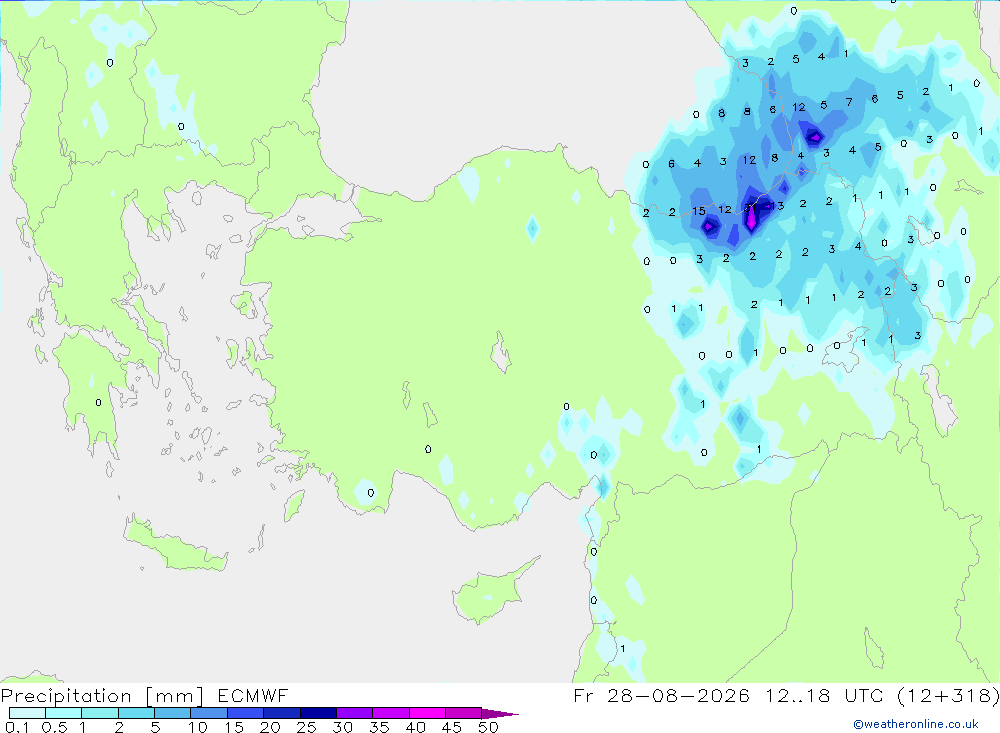Click the forecast offset '(12+318)' text
The width and height of the screenshot is (1000, 733).
click(949, 695)
